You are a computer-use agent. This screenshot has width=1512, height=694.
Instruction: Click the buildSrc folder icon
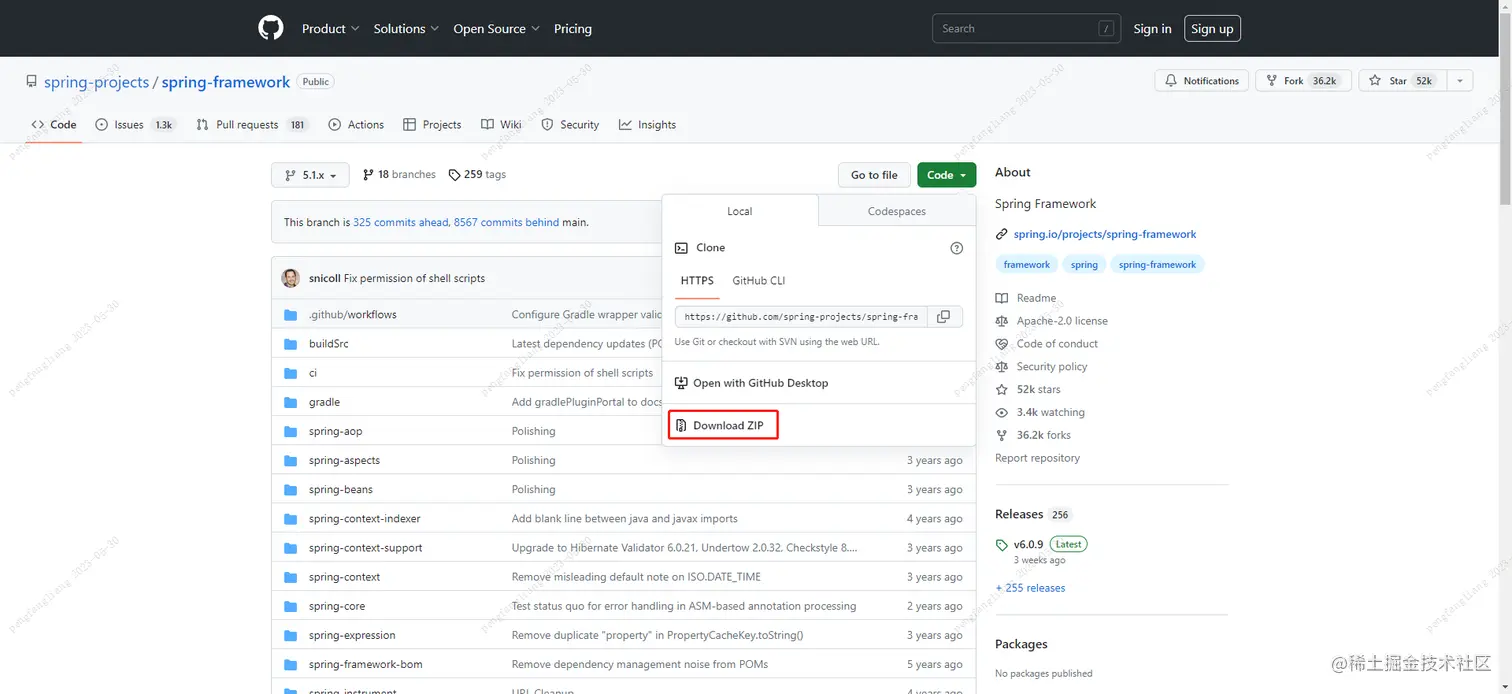click(291, 343)
